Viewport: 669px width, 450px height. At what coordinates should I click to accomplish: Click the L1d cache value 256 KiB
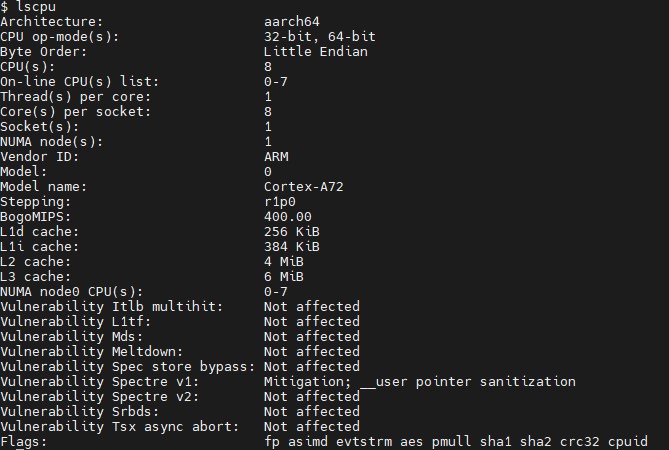tap(292, 231)
